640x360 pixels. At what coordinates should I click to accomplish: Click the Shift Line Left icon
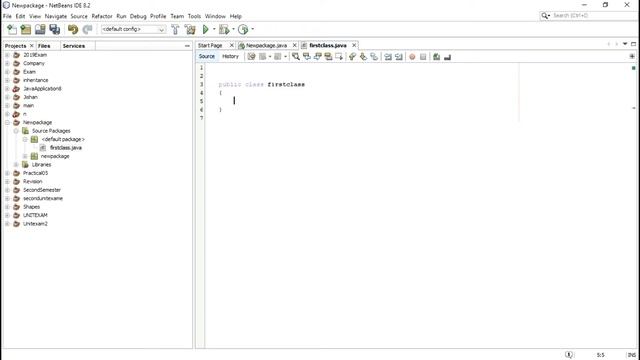click(x=388, y=57)
